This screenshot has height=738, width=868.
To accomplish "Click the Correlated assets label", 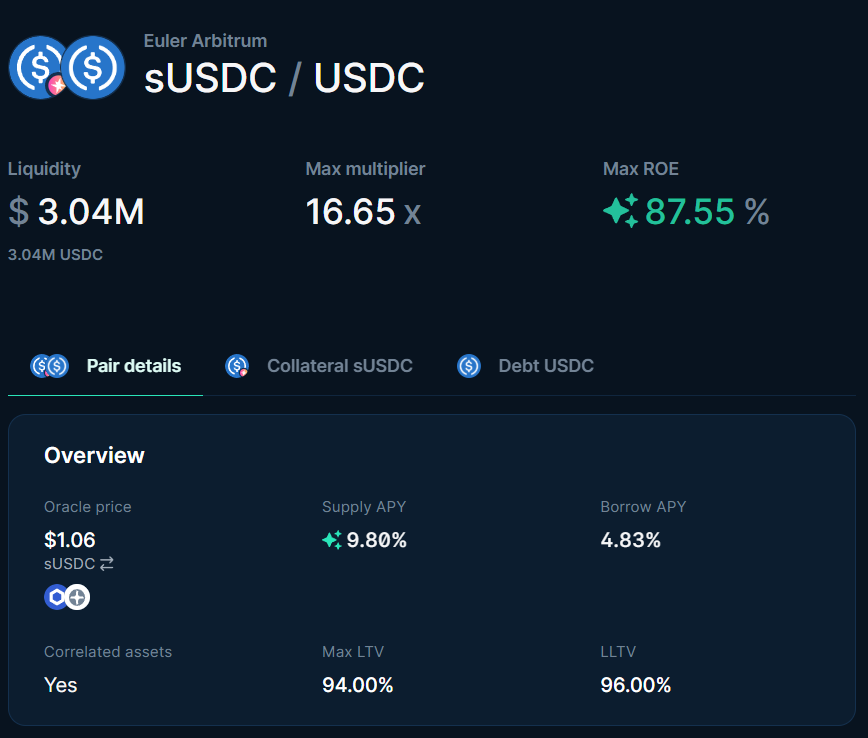I will click(x=108, y=652).
